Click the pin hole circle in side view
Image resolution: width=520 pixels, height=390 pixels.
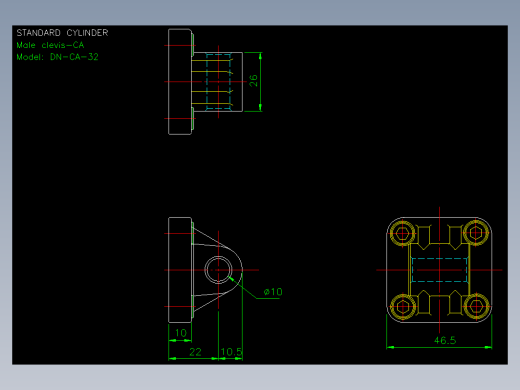[x=218, y=270]
